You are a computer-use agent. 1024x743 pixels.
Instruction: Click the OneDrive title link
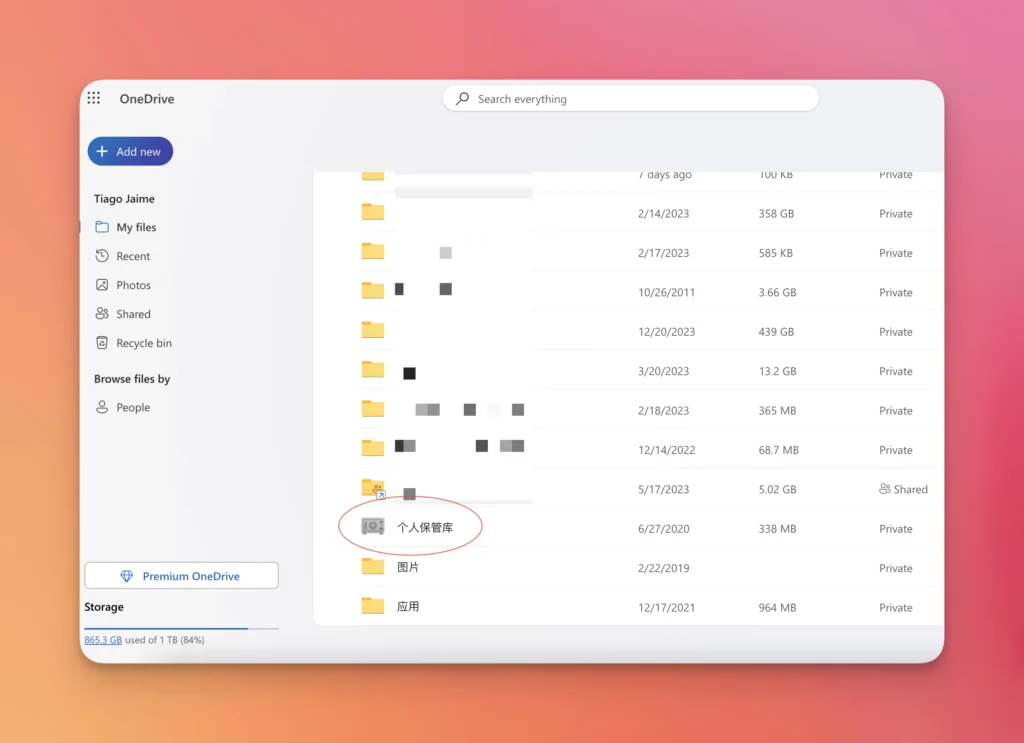coord(146,99)
